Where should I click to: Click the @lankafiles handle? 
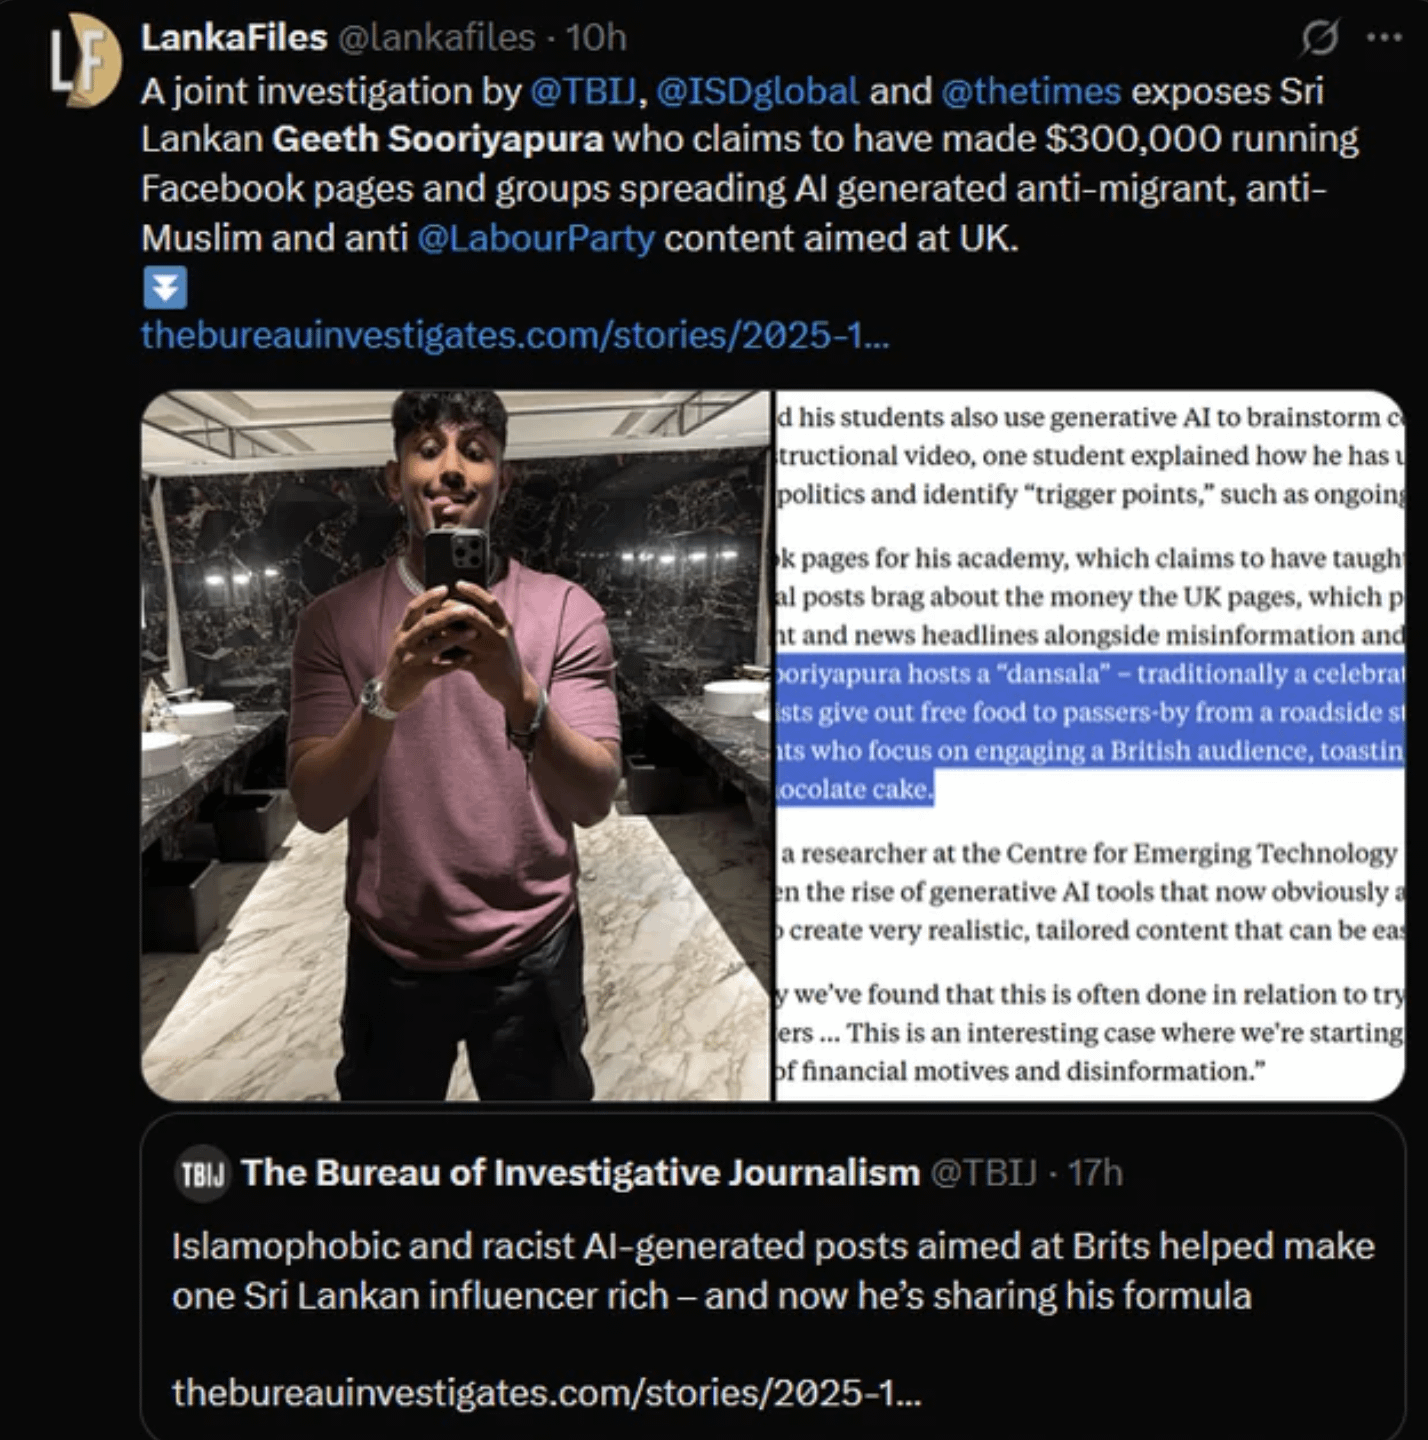(437, 38)
